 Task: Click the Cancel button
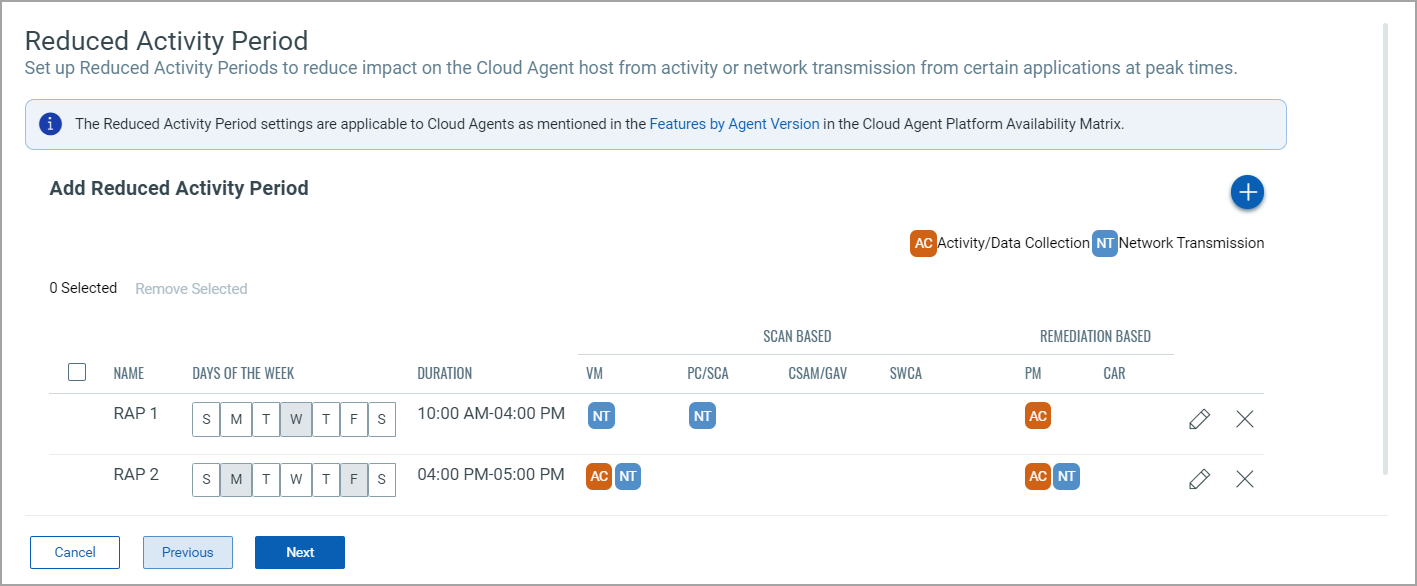(x=75, y=552)
